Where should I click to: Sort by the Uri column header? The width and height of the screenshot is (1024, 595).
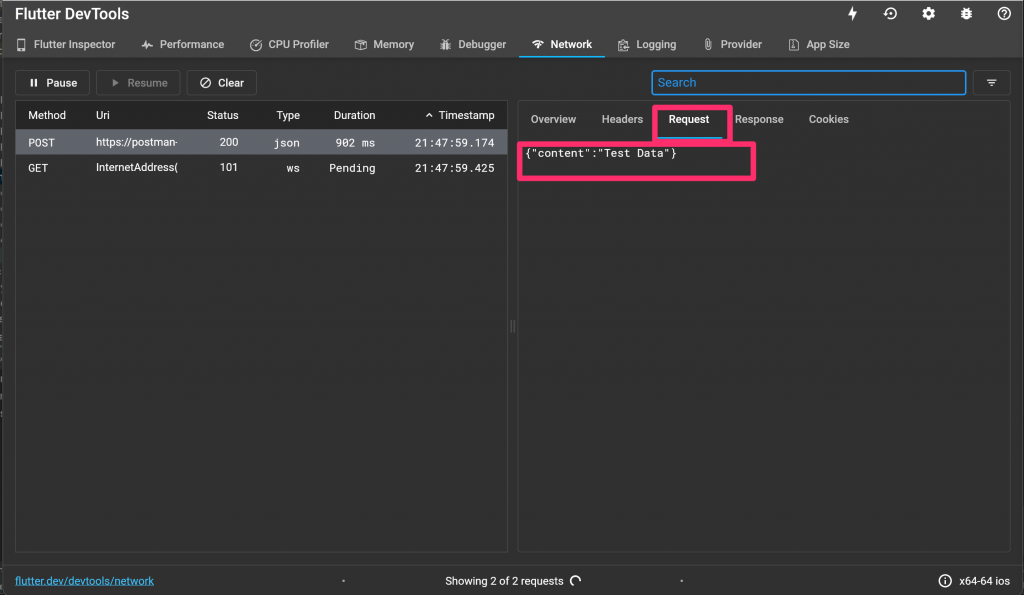click(103, 115)
